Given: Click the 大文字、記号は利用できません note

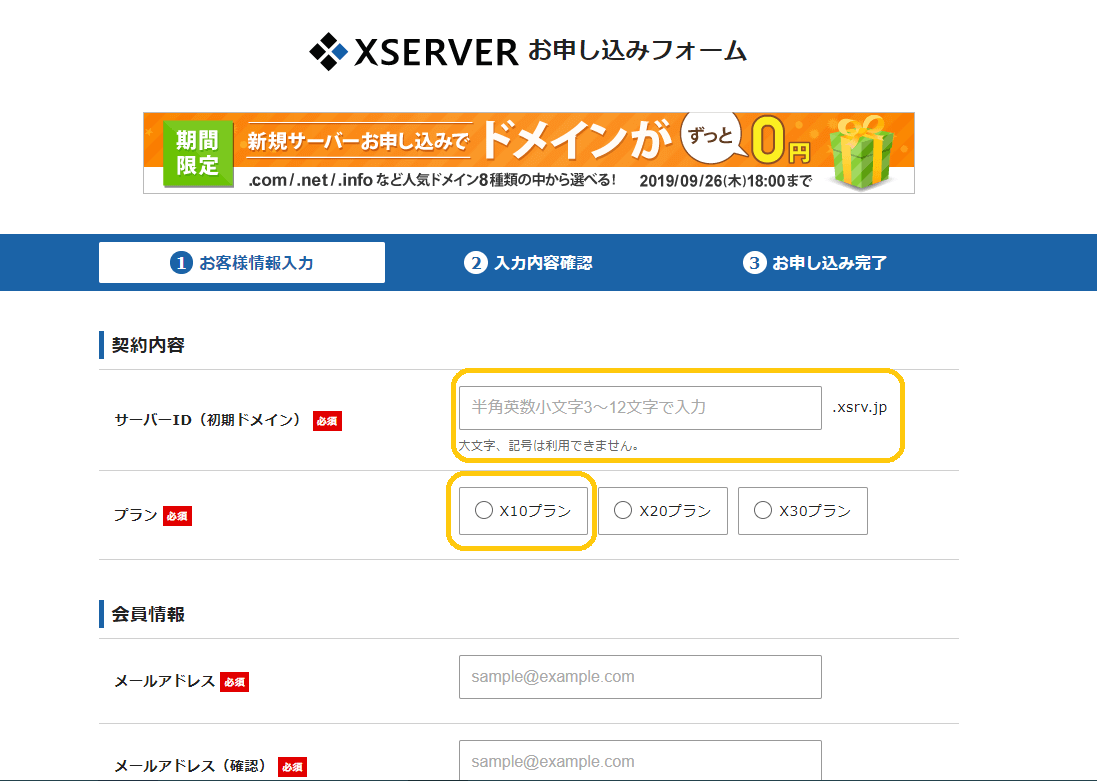Looking at the screenshot, I should (x=548, y=446).
